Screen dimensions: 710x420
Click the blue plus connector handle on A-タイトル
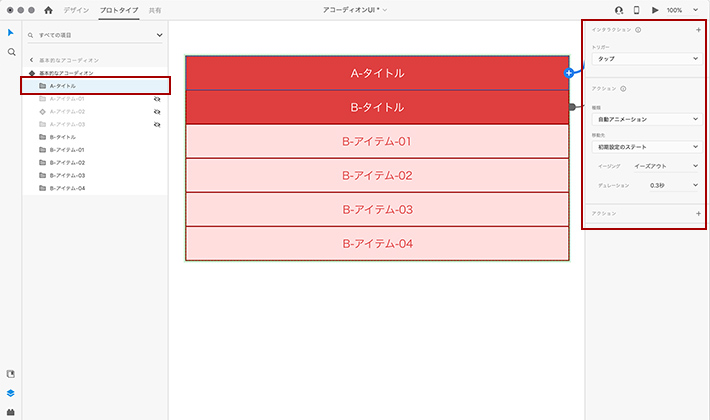(x=569, y=73)
